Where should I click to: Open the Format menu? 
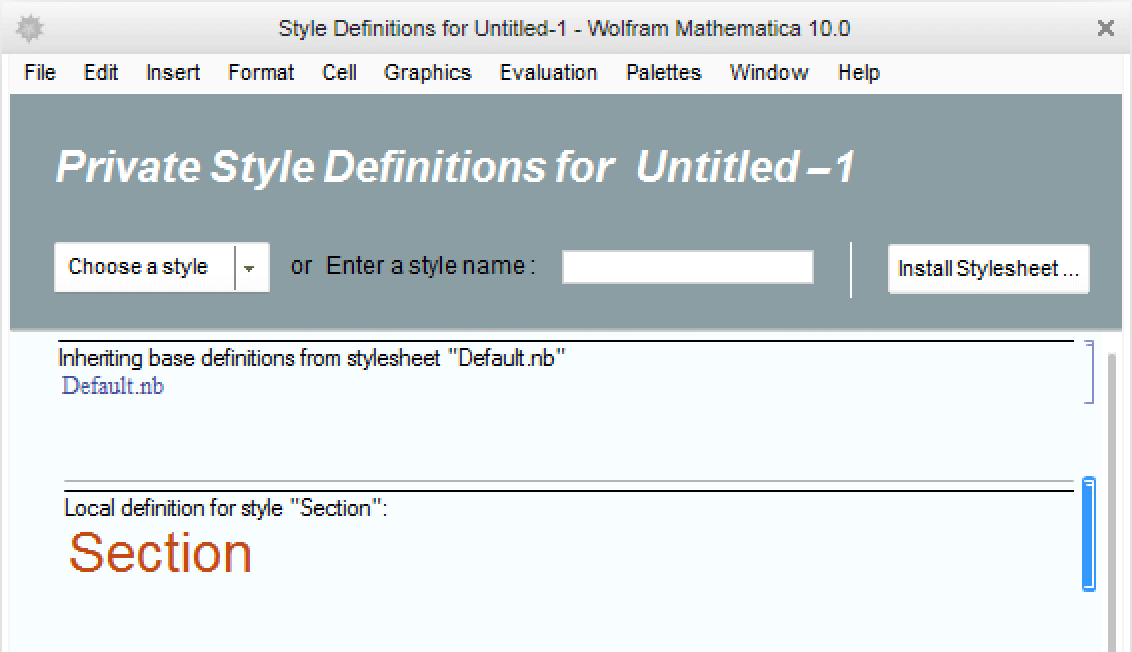coord(261,73)
